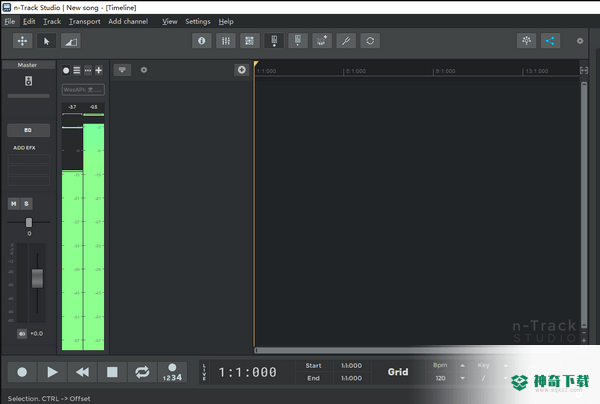Click the Master pan slider knob

[x=29, y=222]
